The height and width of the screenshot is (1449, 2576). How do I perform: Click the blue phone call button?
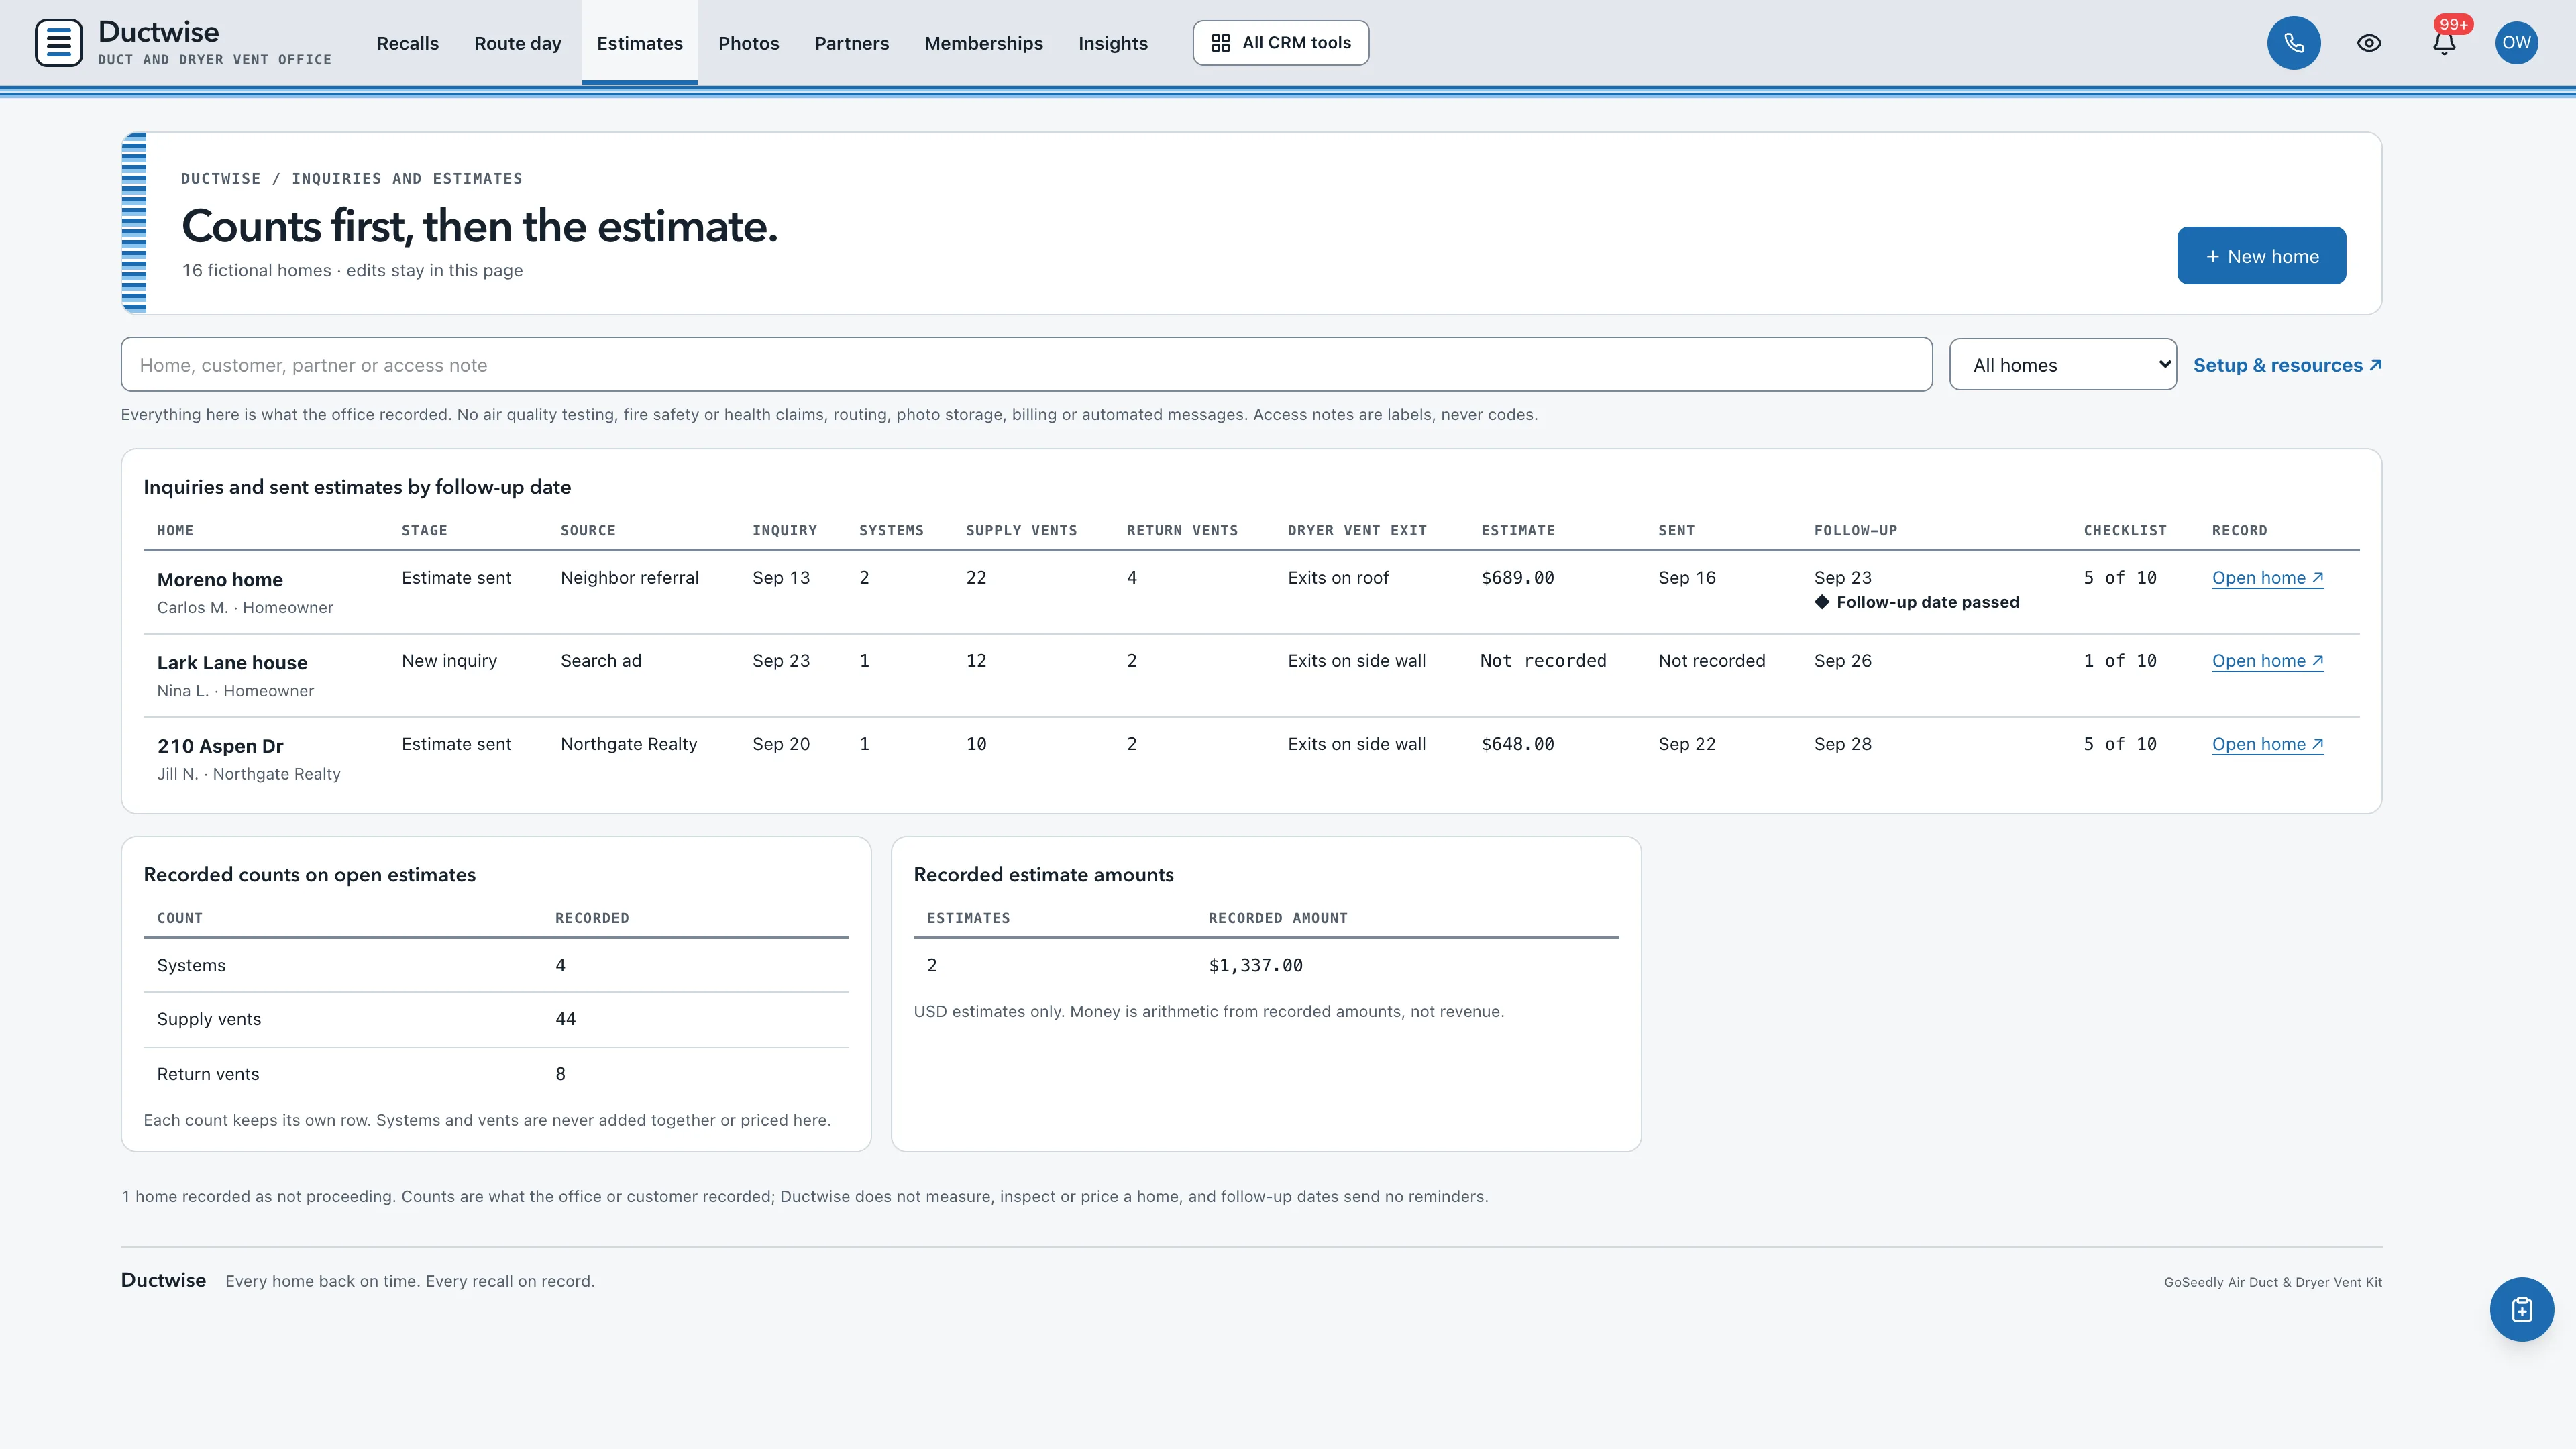tap(2293, 43)
